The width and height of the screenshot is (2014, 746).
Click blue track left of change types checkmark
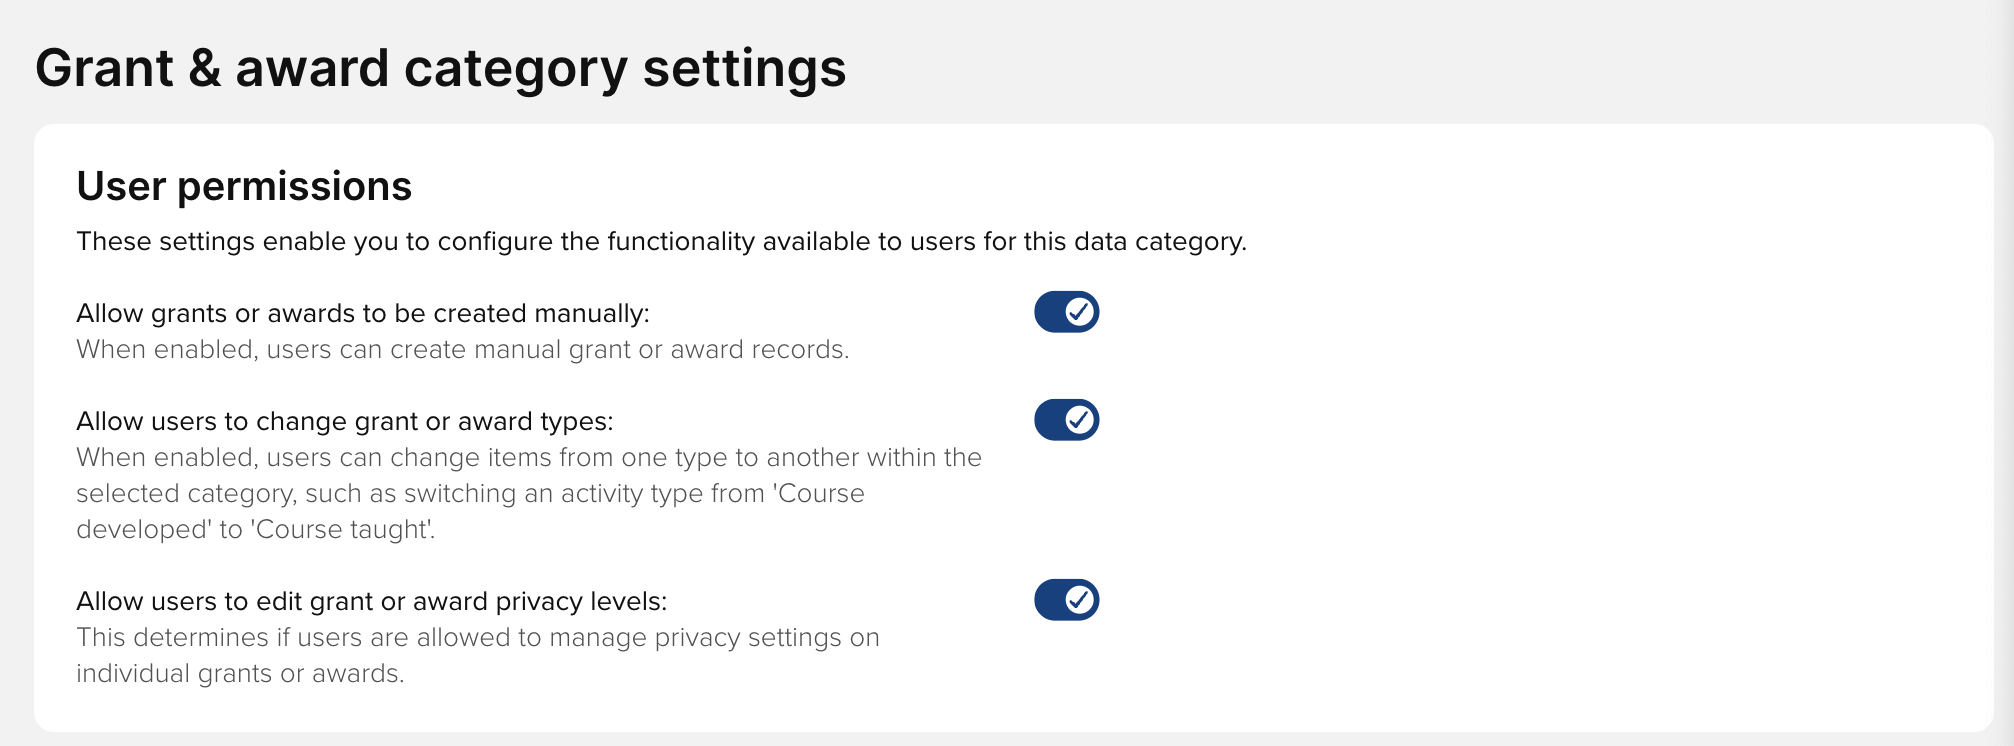pos(1049,420)
